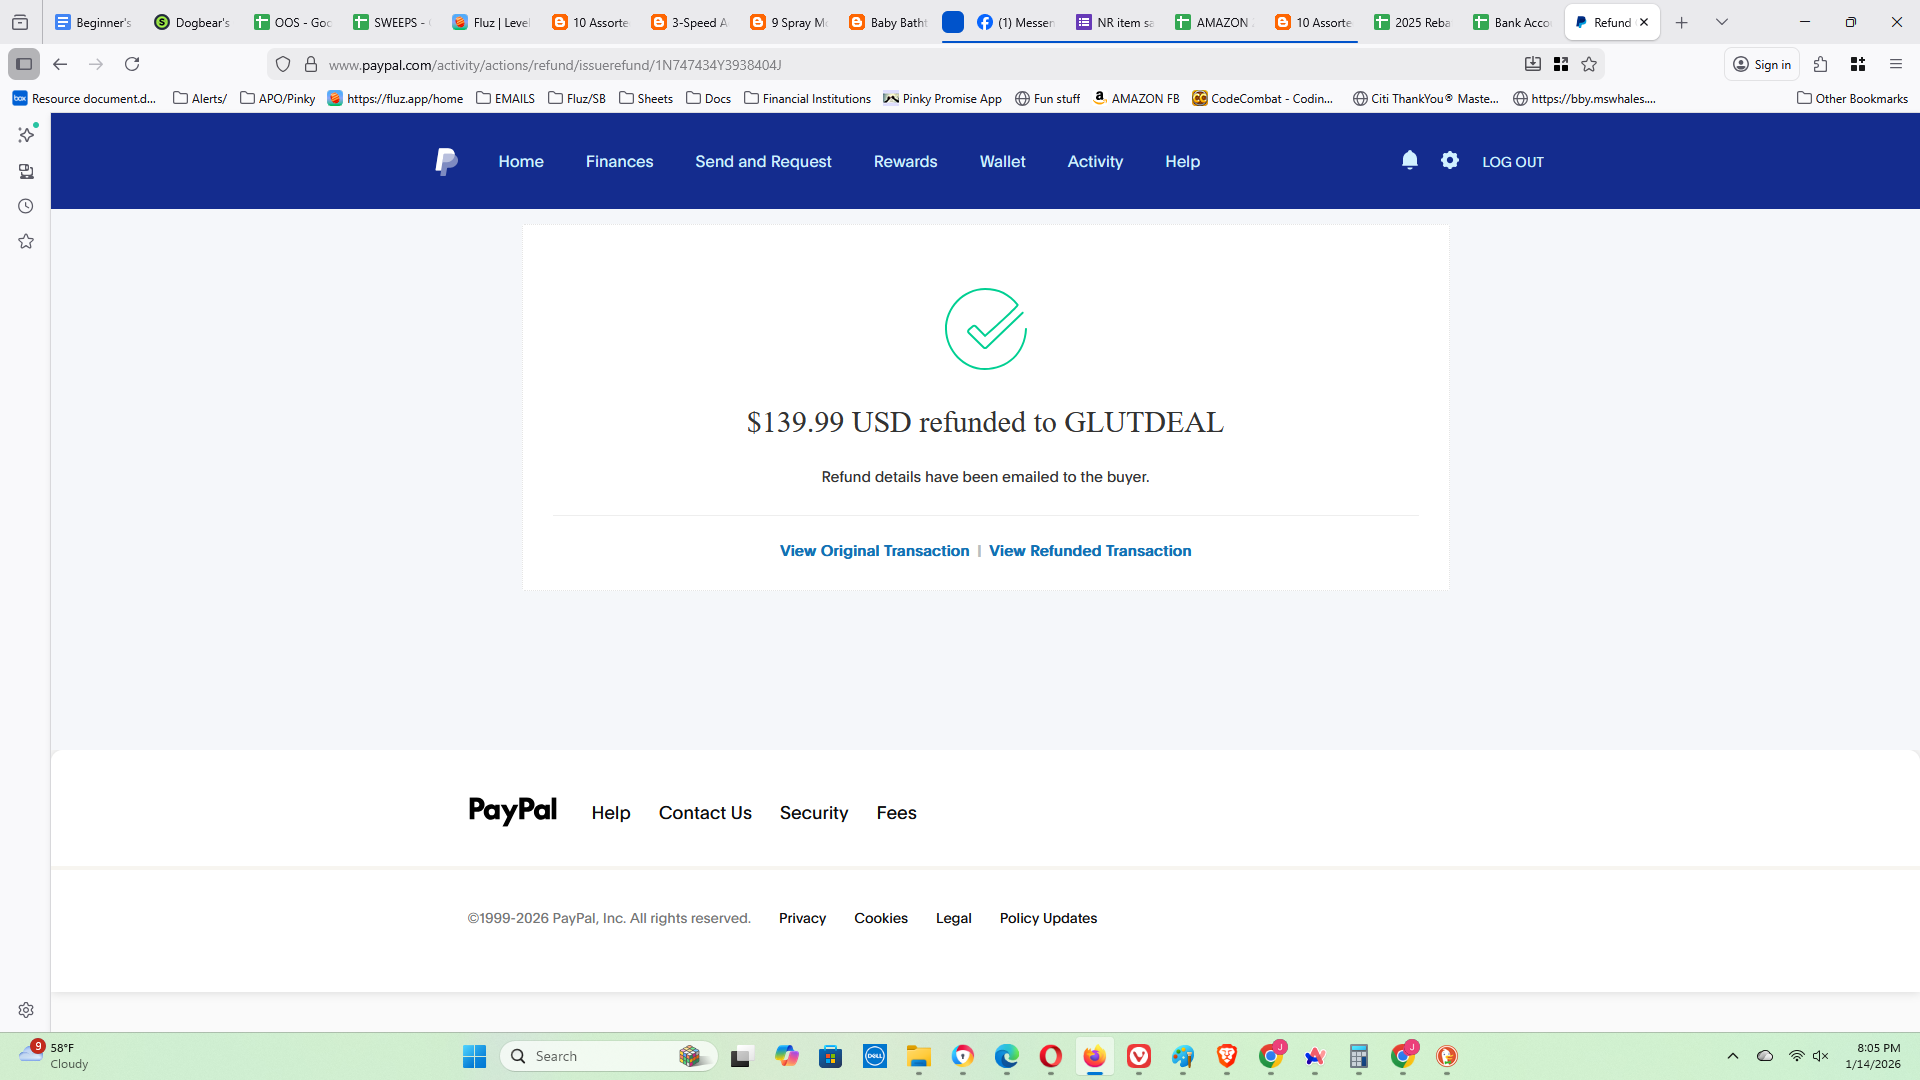Click View Original Transaction link
The height and width of the screenshot is (1080, 1920).
(x=874, y=551)
